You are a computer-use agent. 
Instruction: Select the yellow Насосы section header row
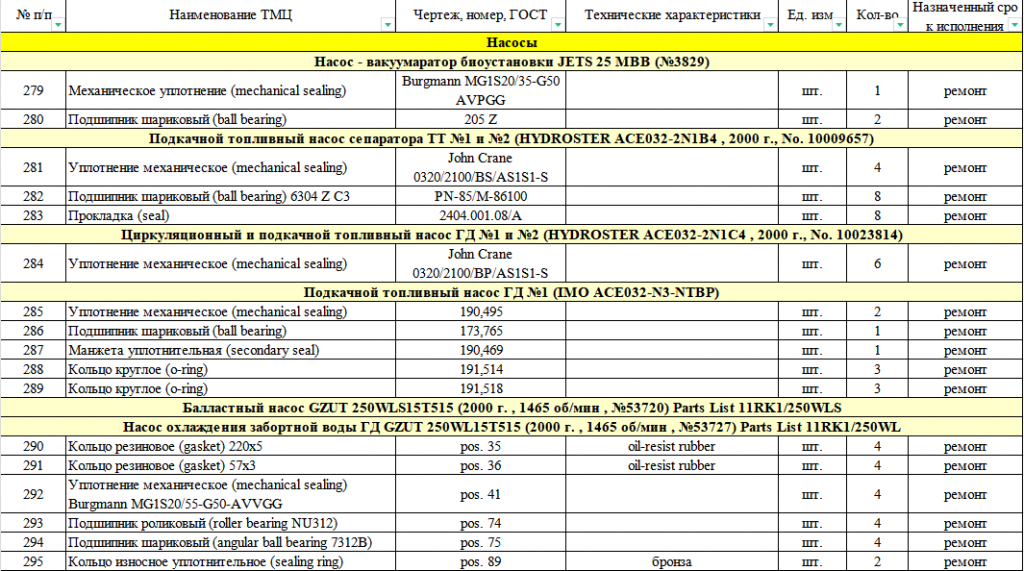coord(512,43)
